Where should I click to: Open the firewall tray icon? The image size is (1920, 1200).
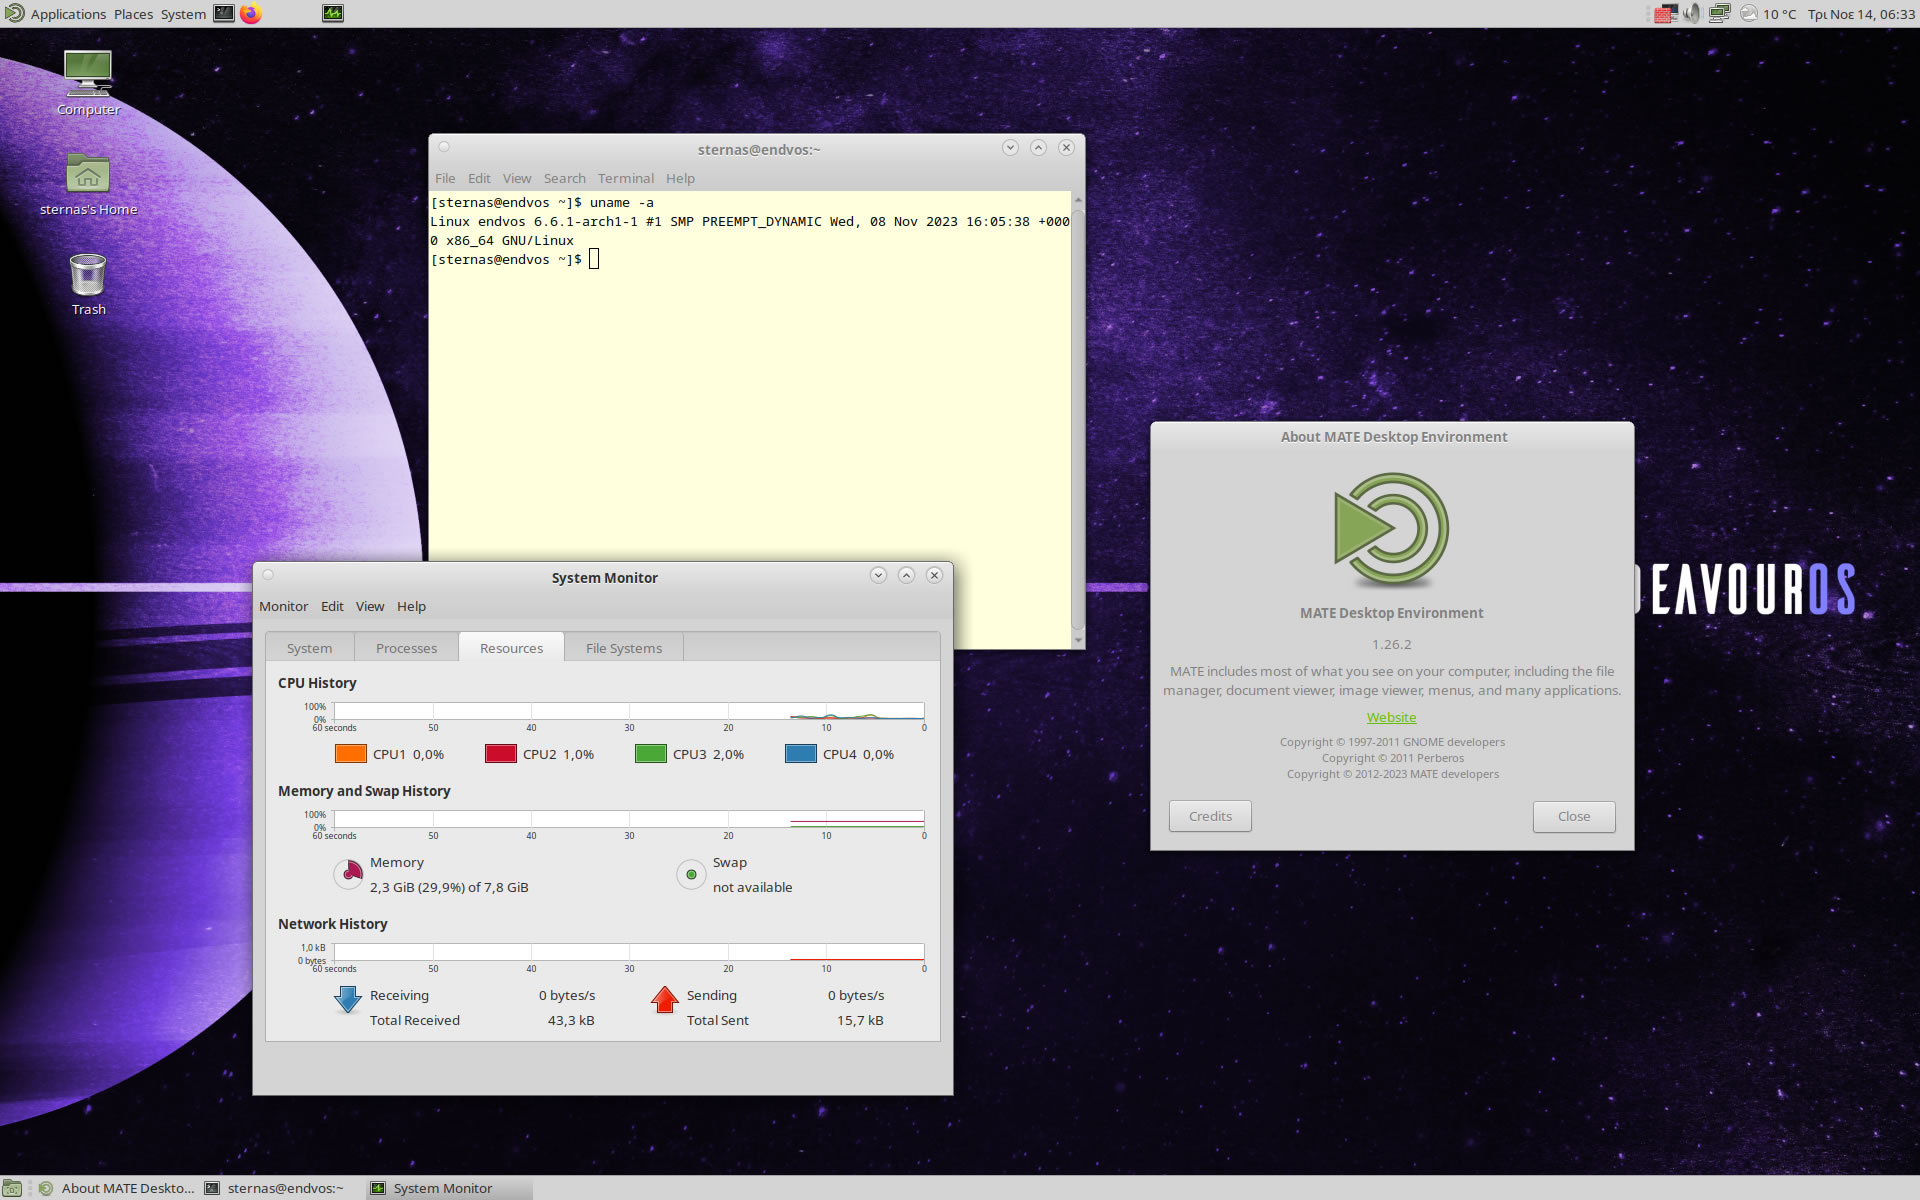1665,14
